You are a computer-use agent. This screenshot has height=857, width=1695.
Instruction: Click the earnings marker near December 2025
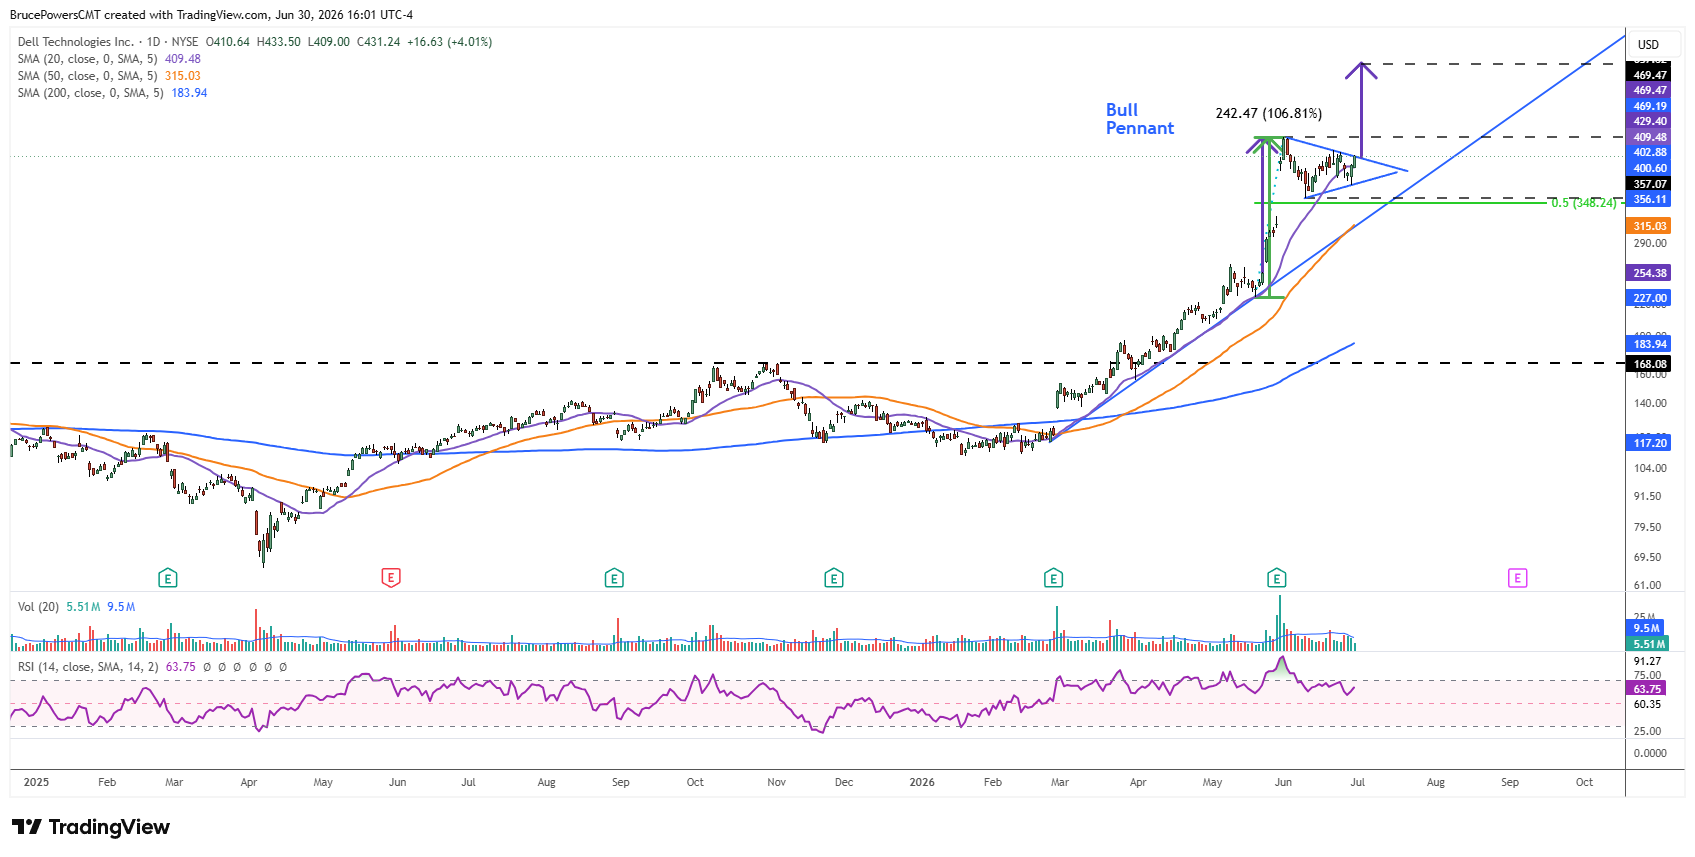pos(833,577)
